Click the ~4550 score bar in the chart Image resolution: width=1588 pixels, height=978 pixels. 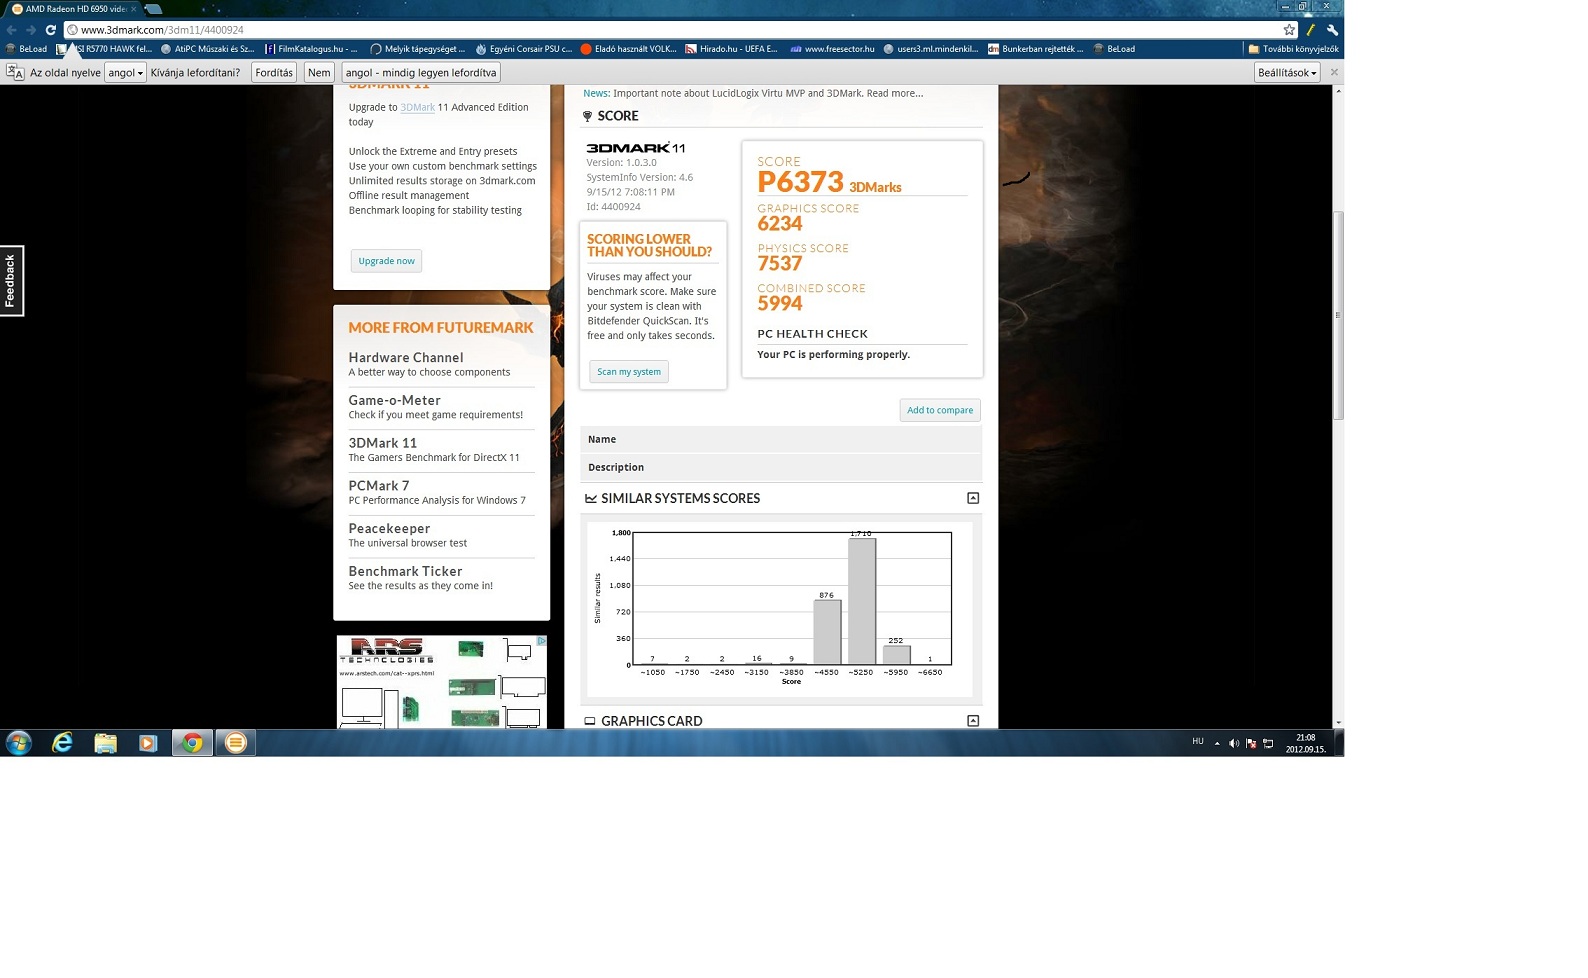point(827,632)
